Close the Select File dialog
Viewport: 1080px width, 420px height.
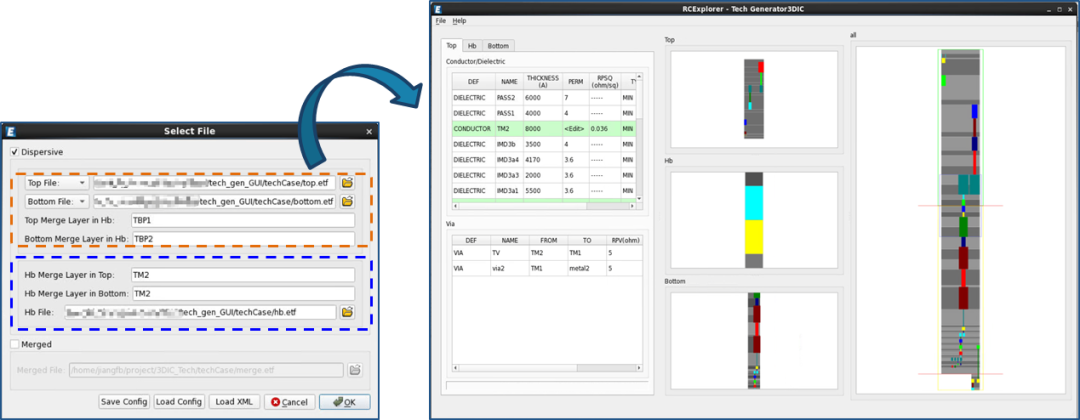pyautogui.click(x=370, y=132)
